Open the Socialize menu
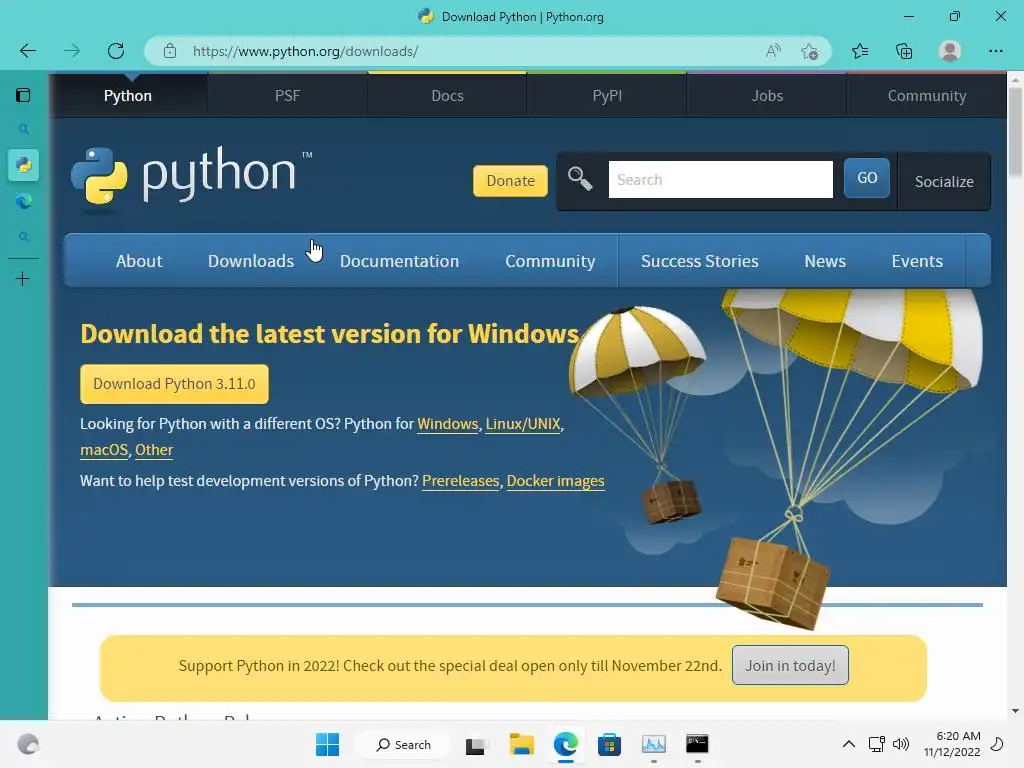 point(944,182)
